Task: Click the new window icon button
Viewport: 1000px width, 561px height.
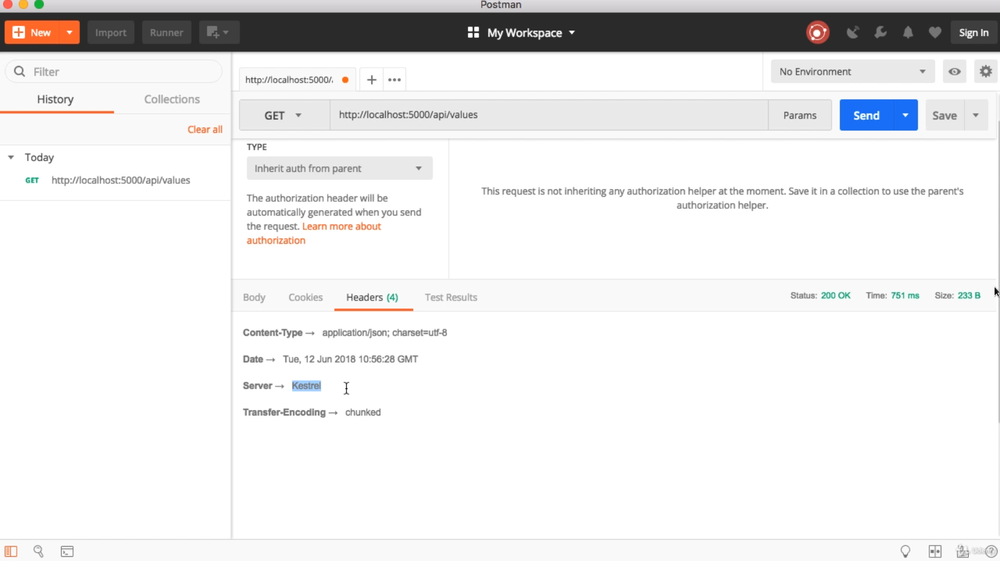Action: [x=219, y=33]
